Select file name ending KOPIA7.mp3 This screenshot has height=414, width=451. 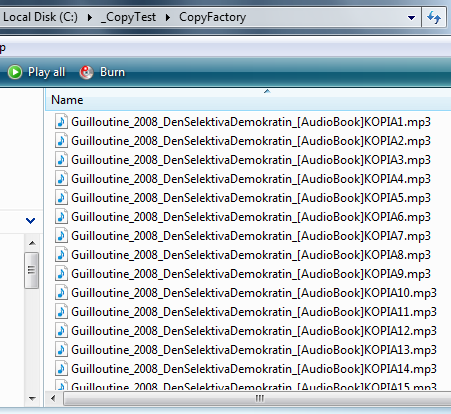[x=251, y=236]
